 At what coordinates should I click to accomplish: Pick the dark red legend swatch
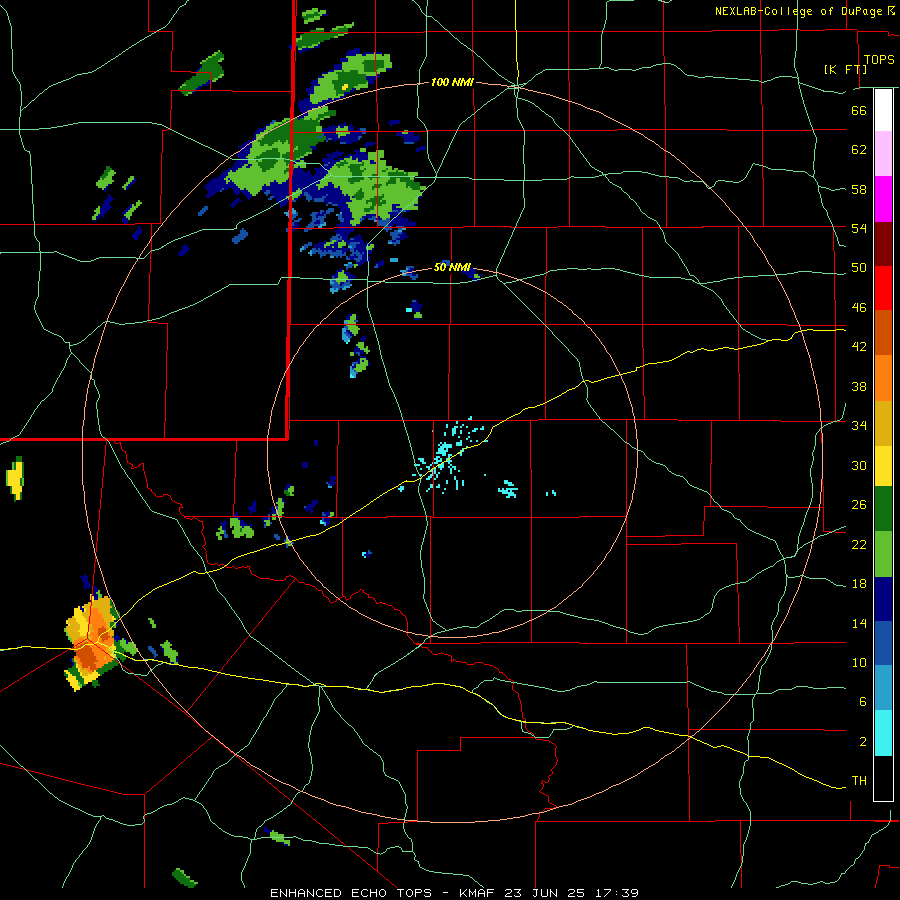coord(883,244)
